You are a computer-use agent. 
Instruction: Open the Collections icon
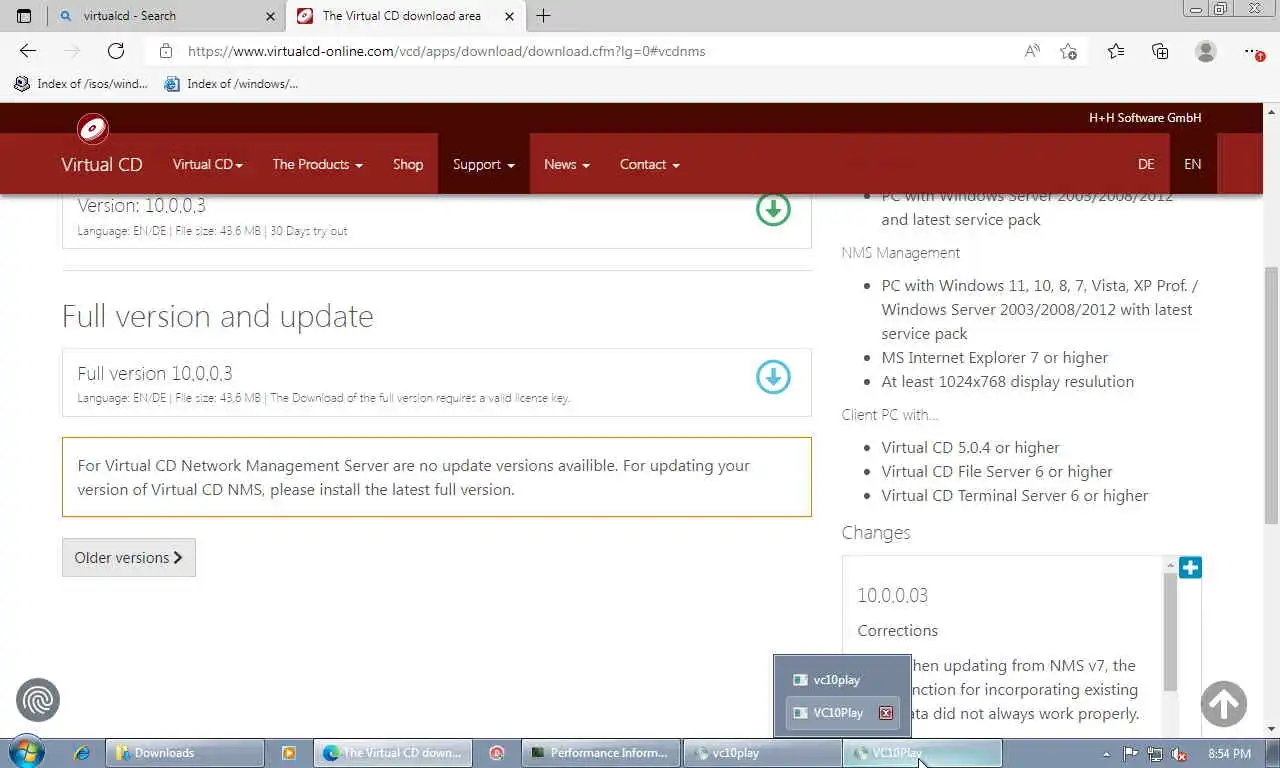[1160, 51]
